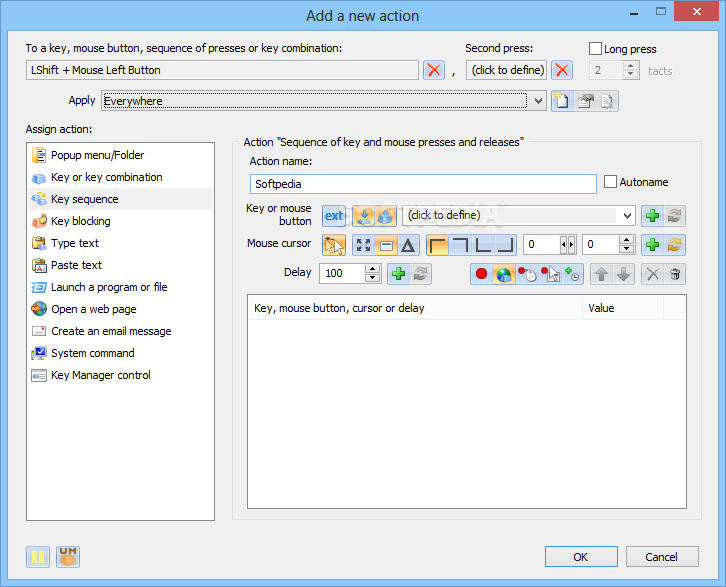This screenshot has width=726, height=587.
Task: Add the key or mouse button to the sequence
Action: click(652, 216)
